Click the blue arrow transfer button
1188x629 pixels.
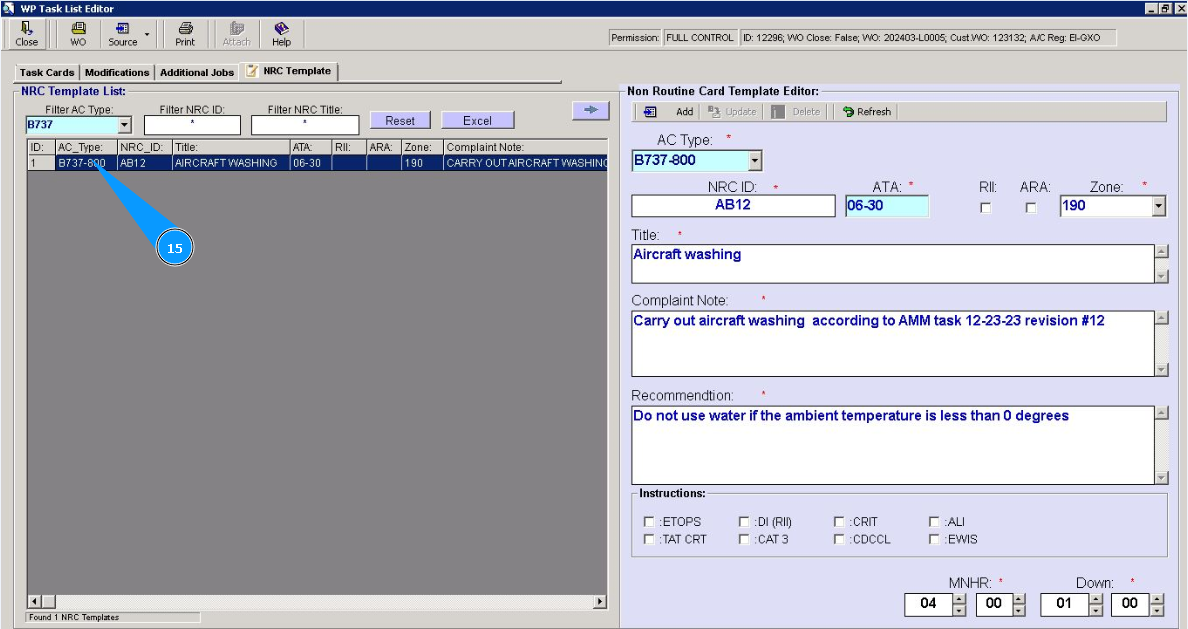[x=590, y=110]
